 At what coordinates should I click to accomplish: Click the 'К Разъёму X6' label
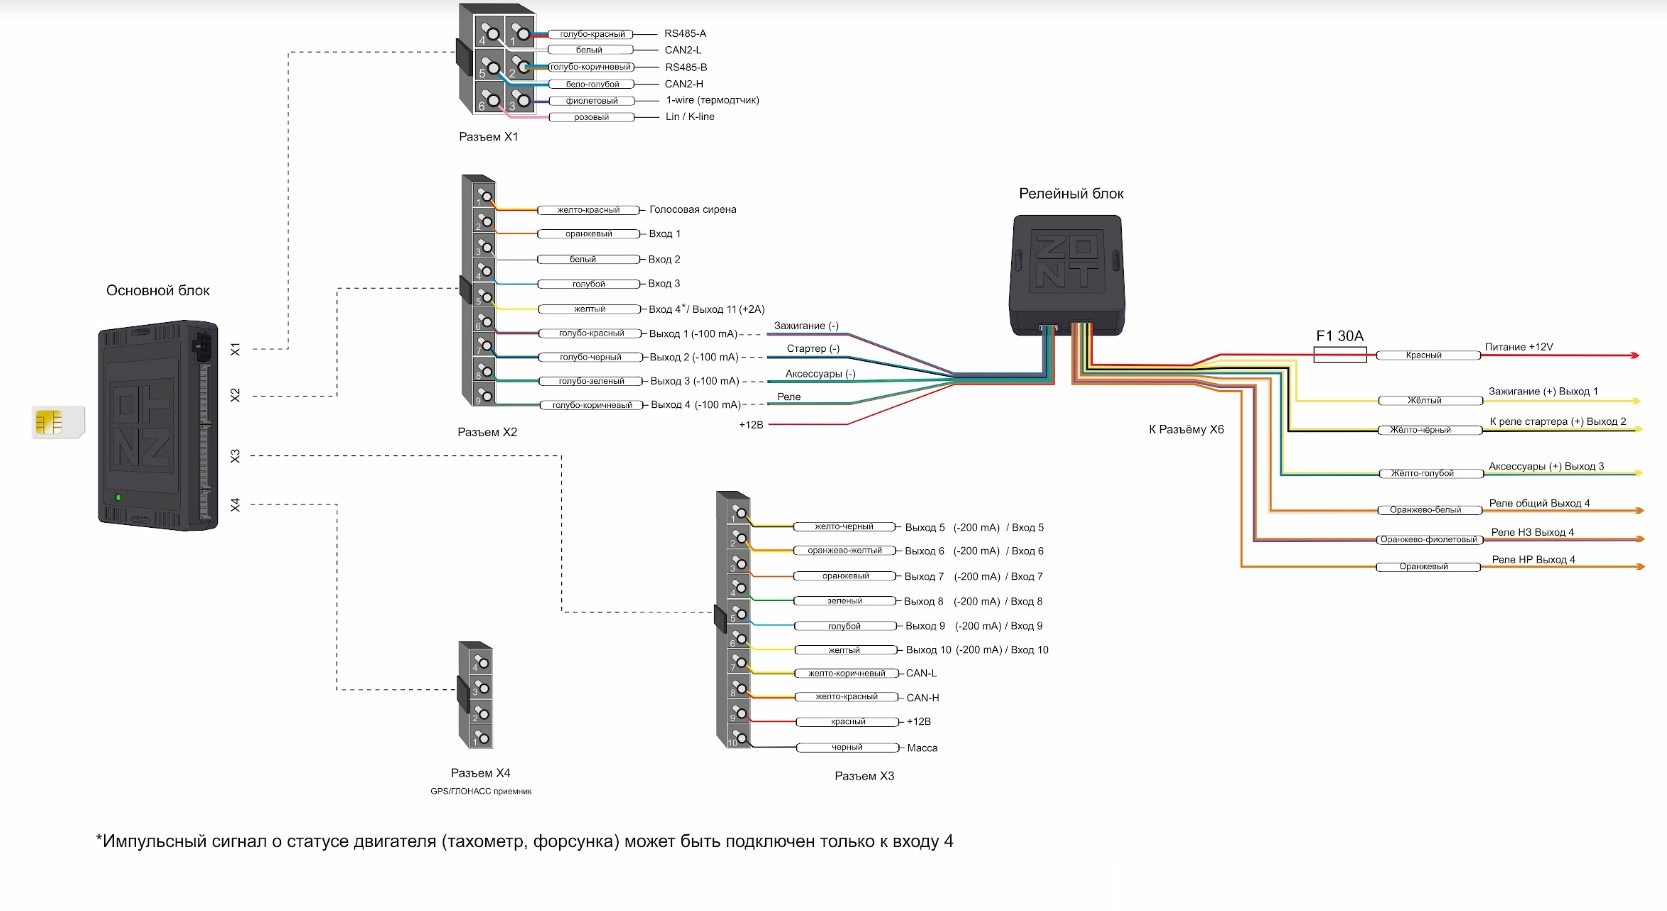(x=1186, y=430)
